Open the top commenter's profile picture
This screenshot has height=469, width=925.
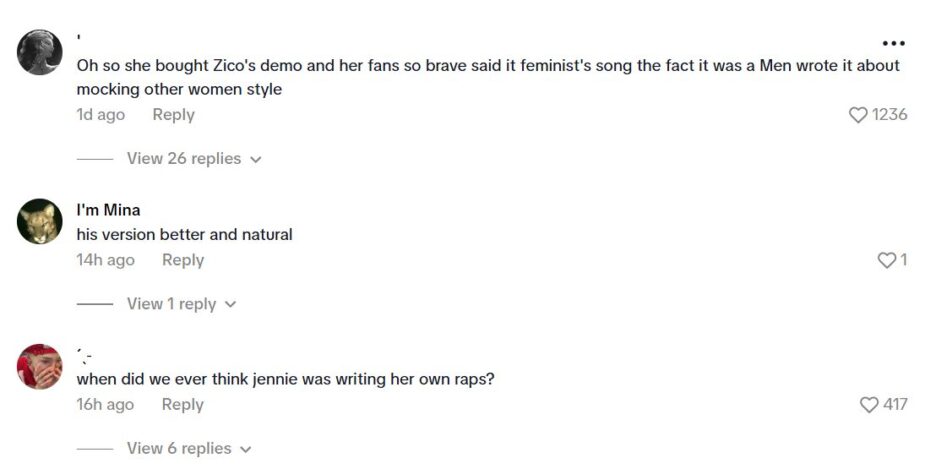click(40, 52)
